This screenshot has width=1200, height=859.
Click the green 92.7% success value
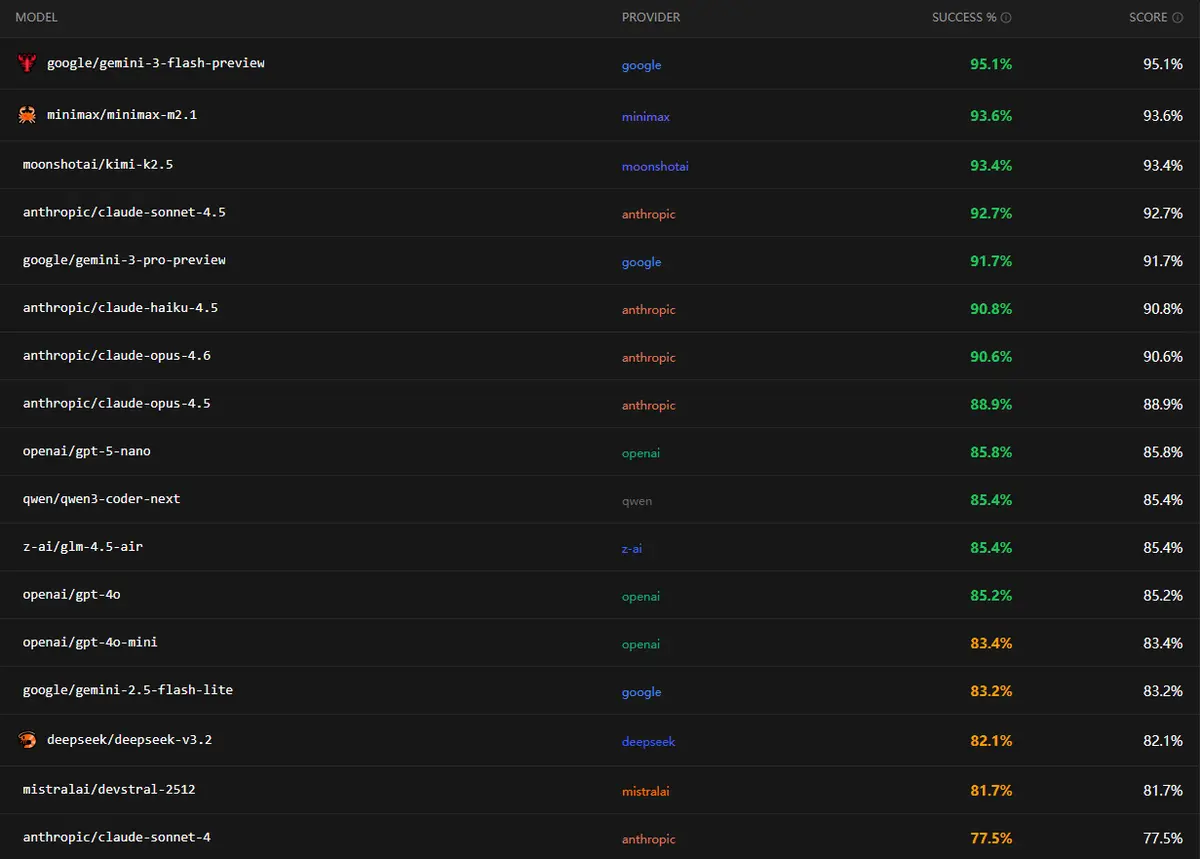[991, 213]
